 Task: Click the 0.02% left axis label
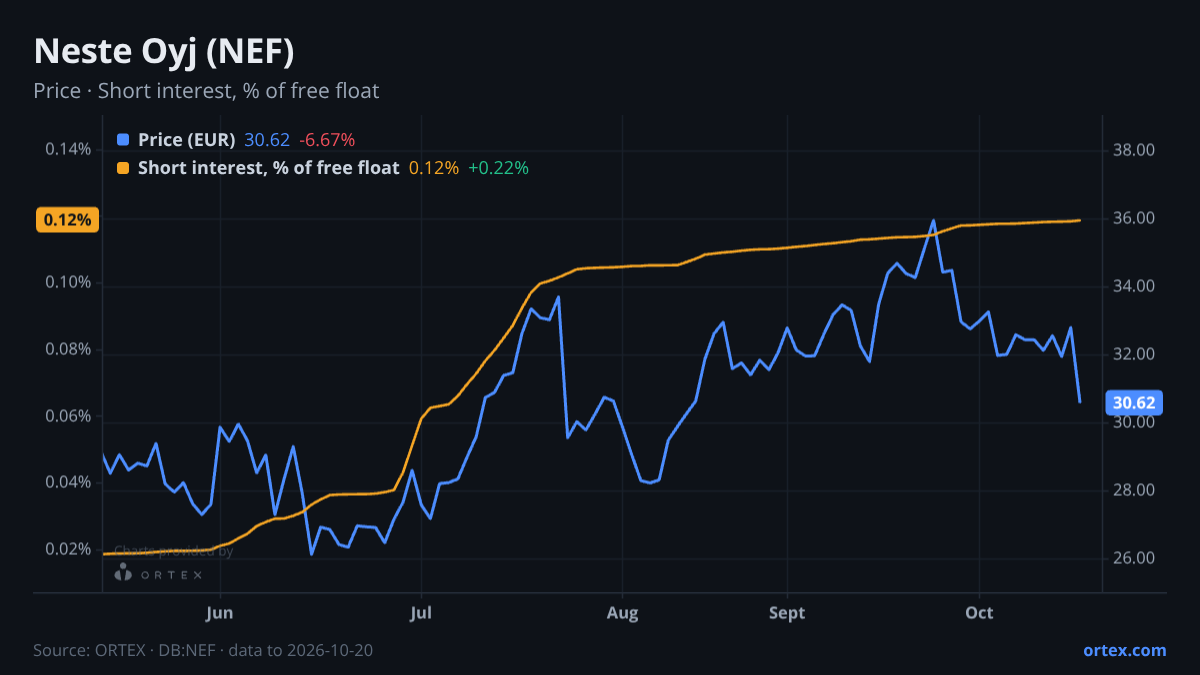(x=68, y=550)
